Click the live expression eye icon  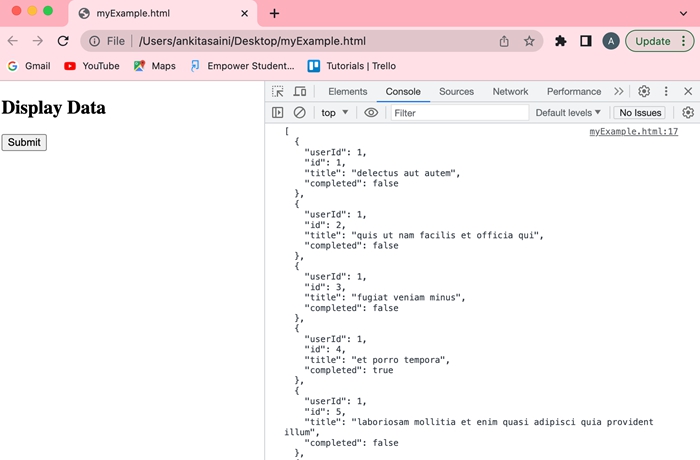pyautogui.click(x=371, y=113)
